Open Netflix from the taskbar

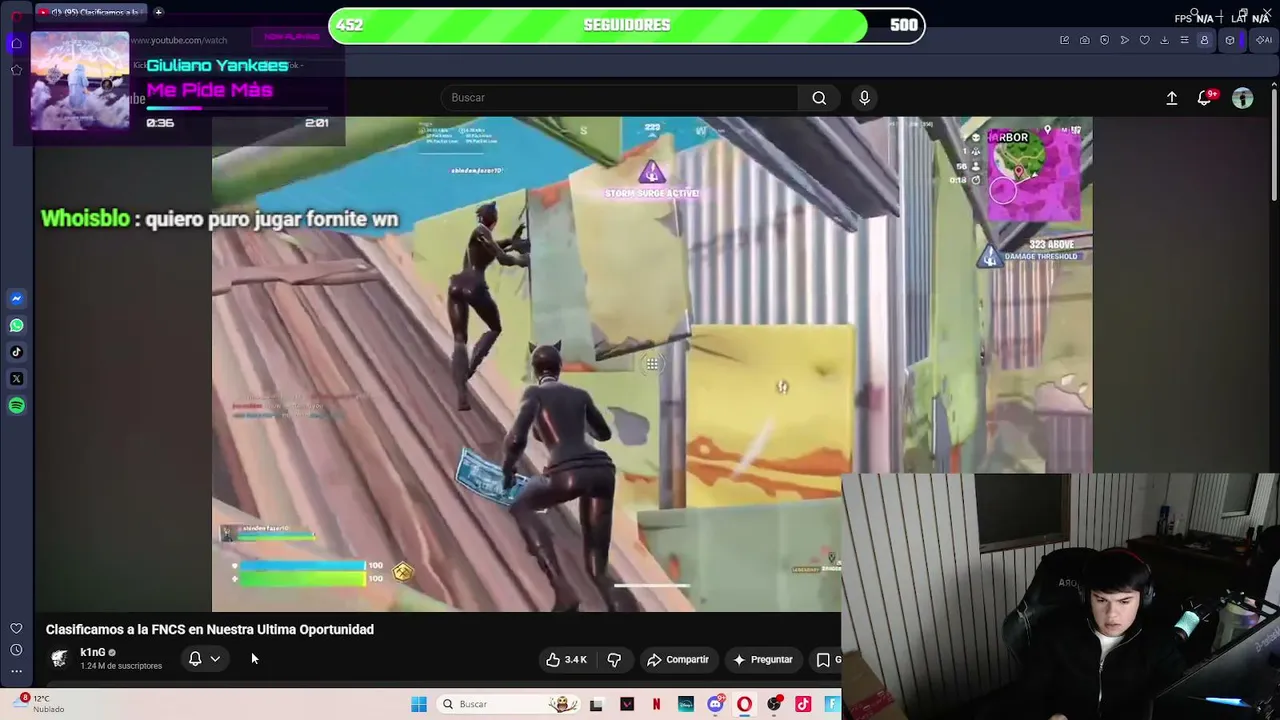pos(656,704)
